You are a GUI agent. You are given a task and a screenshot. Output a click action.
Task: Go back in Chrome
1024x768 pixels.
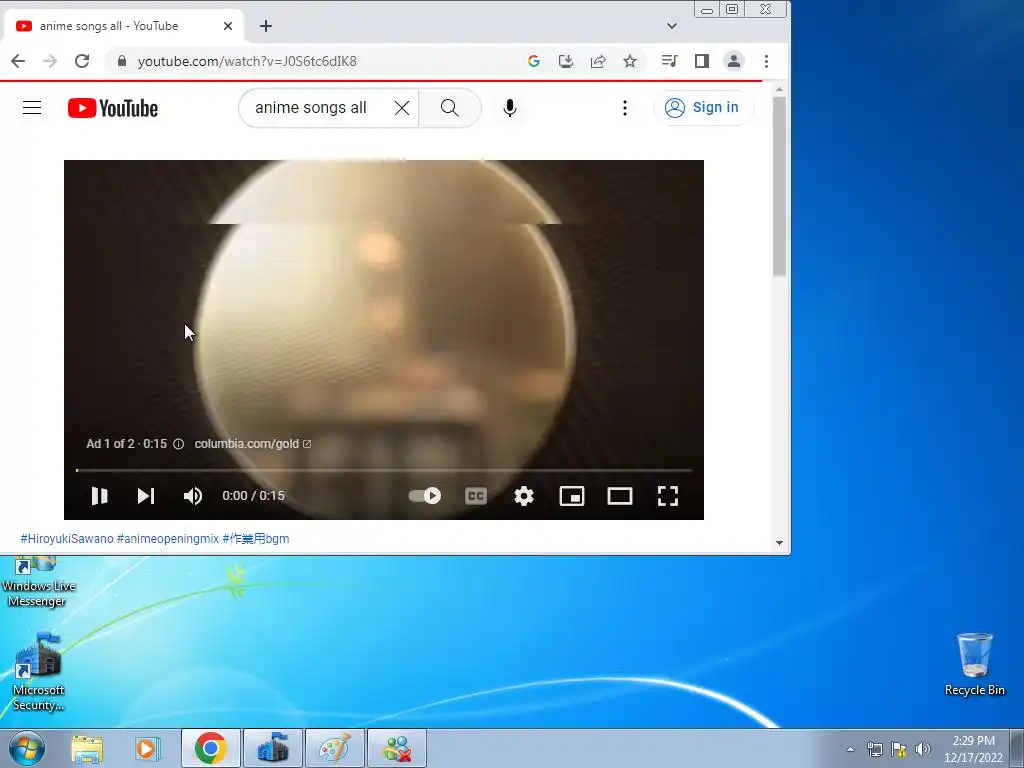coord(18,61)
